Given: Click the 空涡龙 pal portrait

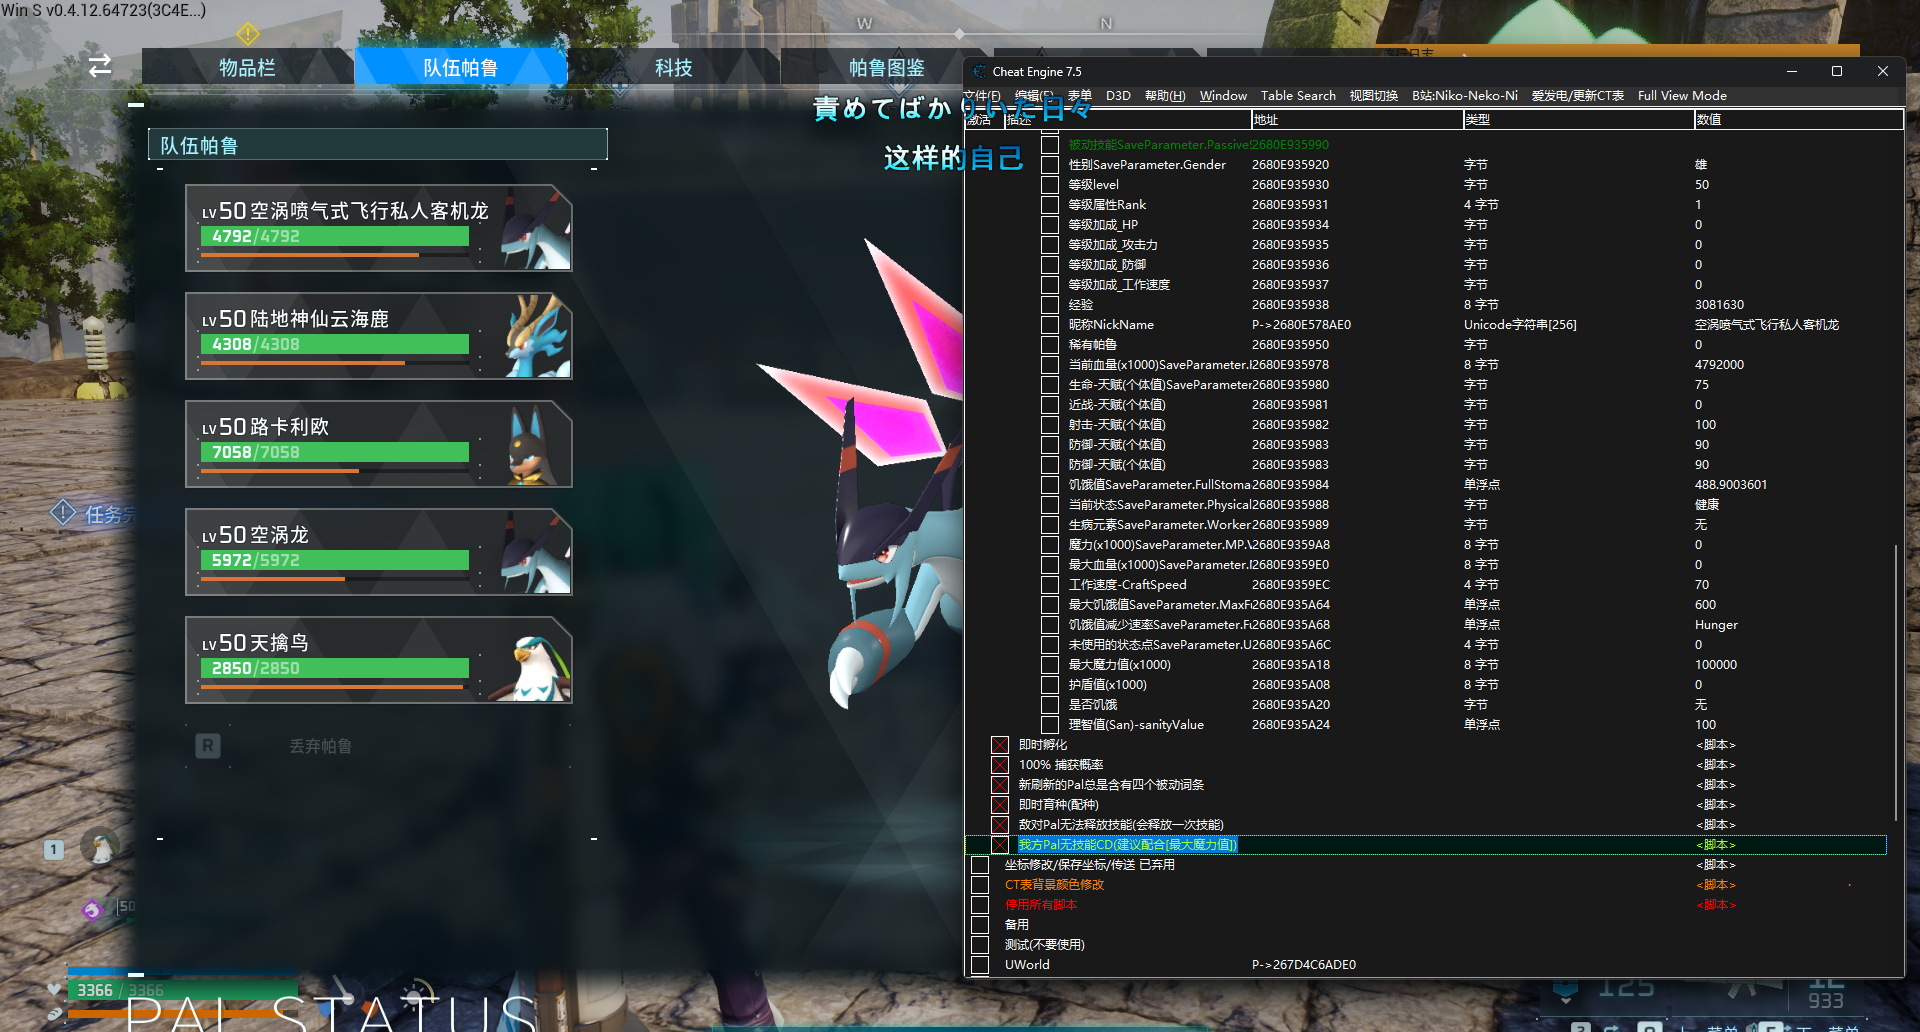Looking at the screenshot, I should tap(536, 553).
